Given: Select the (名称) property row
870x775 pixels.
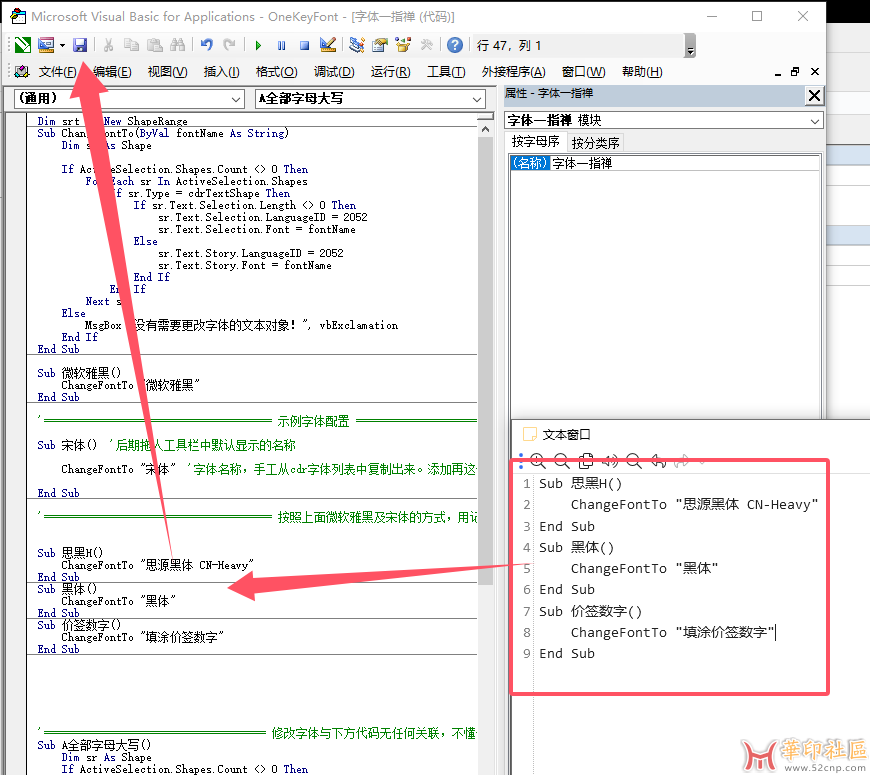Looking at the screenshot, I should (530, 163).
